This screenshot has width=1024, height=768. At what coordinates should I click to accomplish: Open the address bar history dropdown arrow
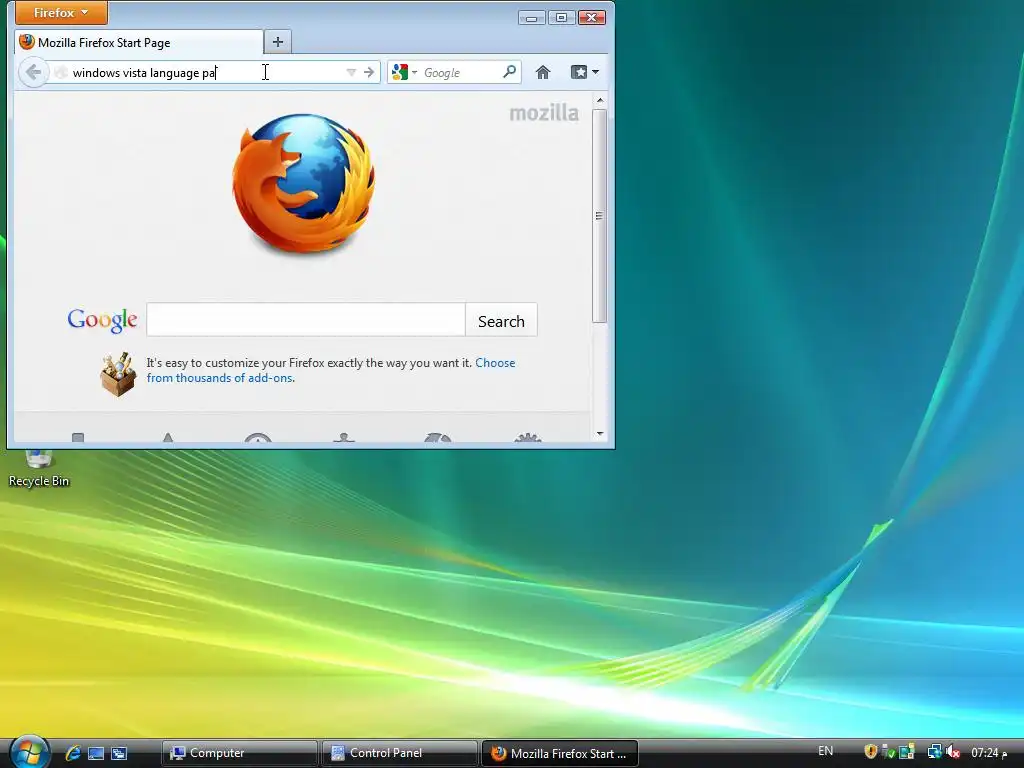351,72
